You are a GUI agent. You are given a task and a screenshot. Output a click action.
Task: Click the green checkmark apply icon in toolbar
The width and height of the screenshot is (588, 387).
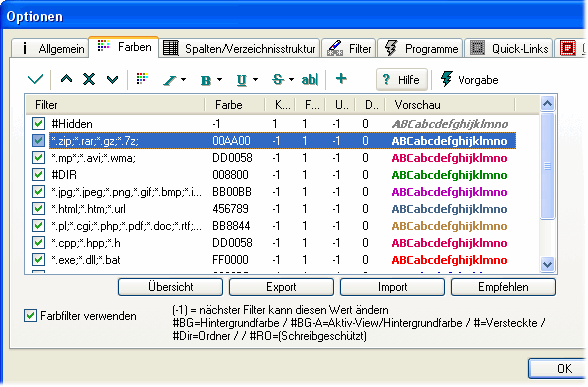(35, 80)
